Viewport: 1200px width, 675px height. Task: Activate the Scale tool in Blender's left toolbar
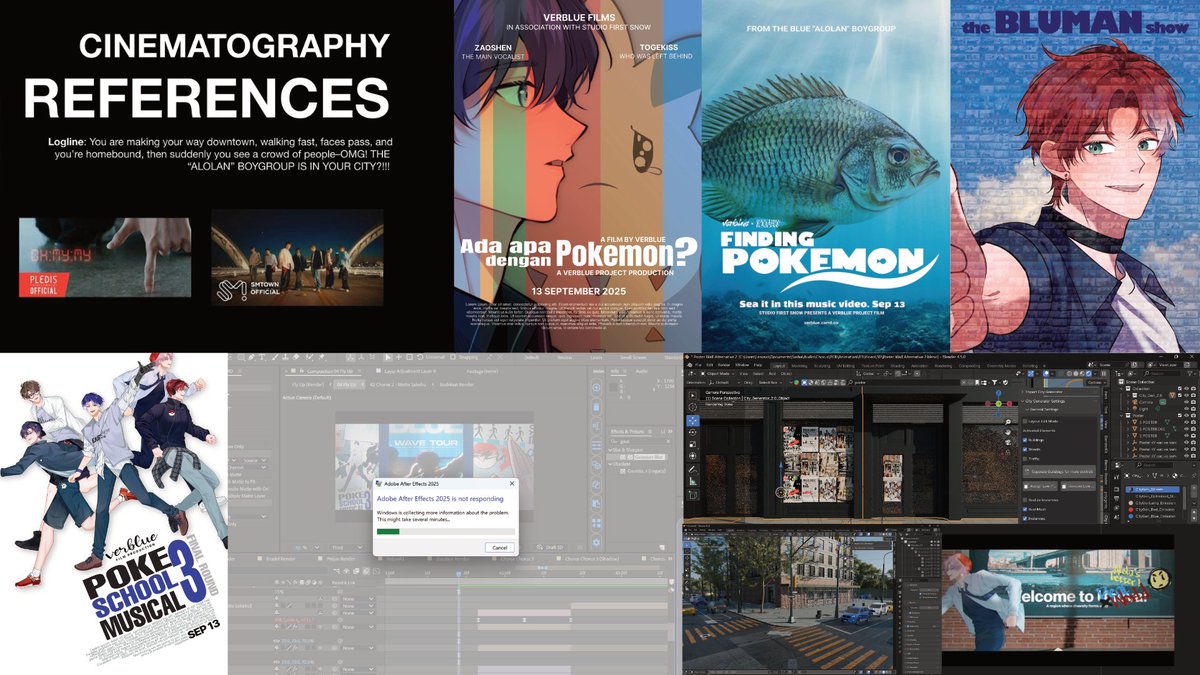point(692,444)
